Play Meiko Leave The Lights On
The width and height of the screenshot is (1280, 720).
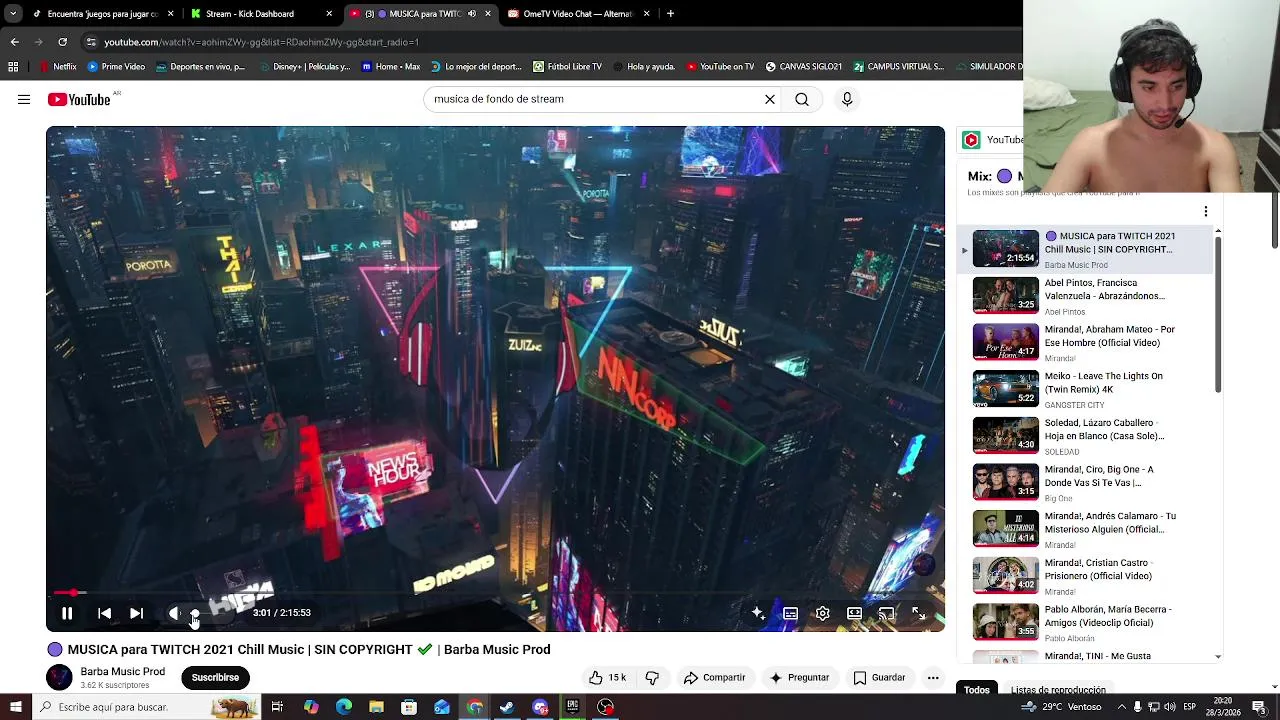tap(1085, 389)
